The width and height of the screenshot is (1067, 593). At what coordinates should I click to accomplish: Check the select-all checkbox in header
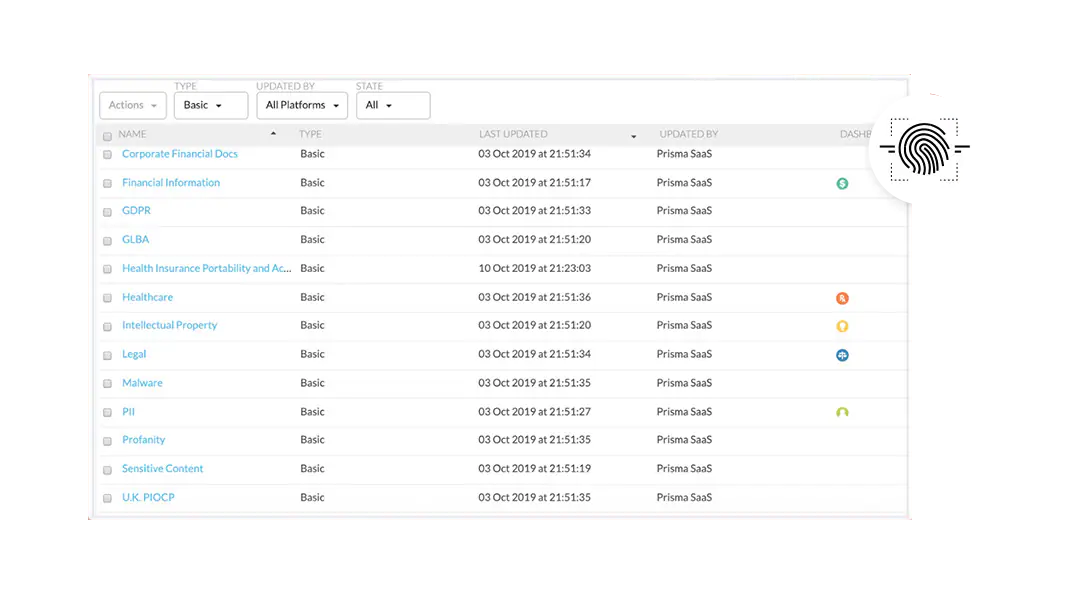tap(107, 136)
